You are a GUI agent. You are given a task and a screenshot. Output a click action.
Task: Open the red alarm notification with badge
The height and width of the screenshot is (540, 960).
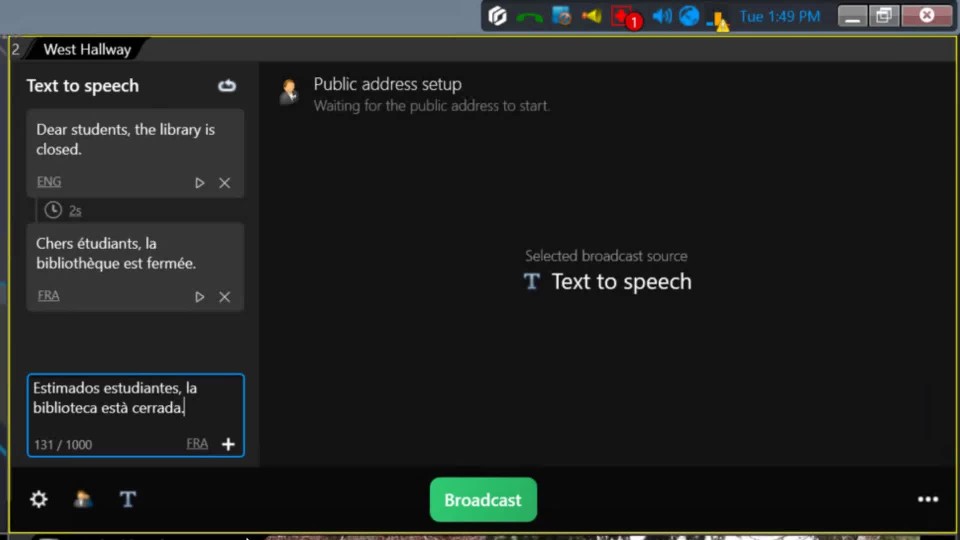[x=624, y=16]
